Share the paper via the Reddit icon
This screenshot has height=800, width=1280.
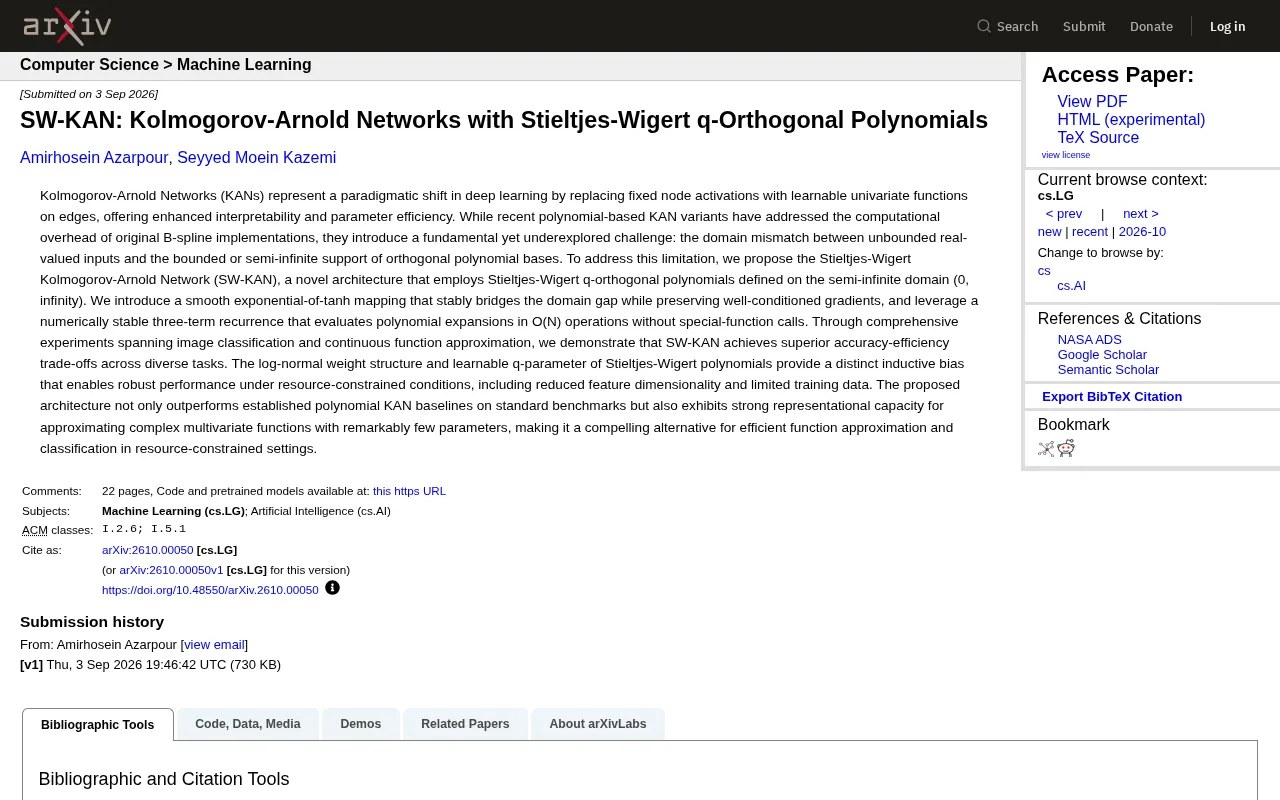pyautogui.click(x=1066, y=448)
